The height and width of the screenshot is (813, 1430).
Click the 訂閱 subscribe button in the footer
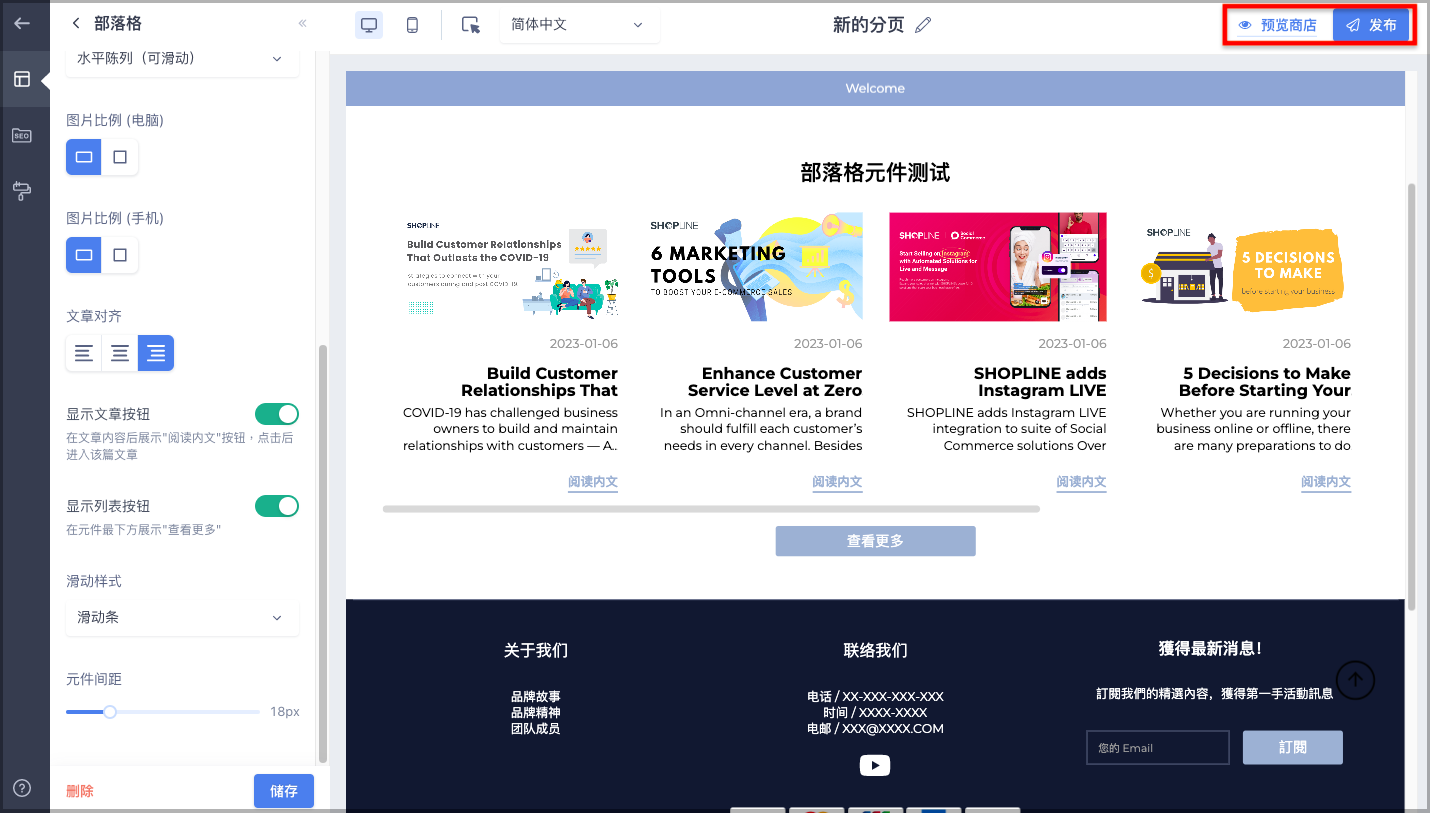(1292, 747)
